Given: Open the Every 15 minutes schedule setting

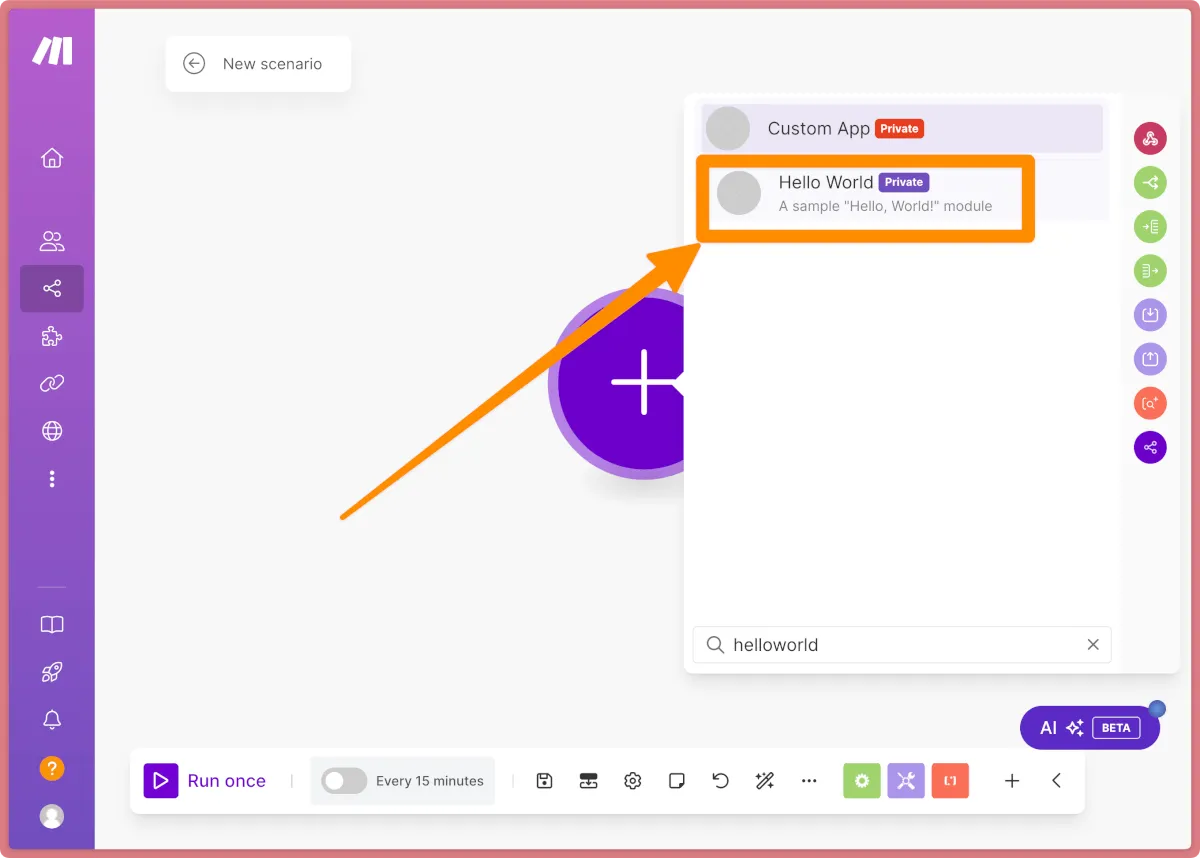Looking at the screenshot, I should pyautogui.click(x=430, y=781).
